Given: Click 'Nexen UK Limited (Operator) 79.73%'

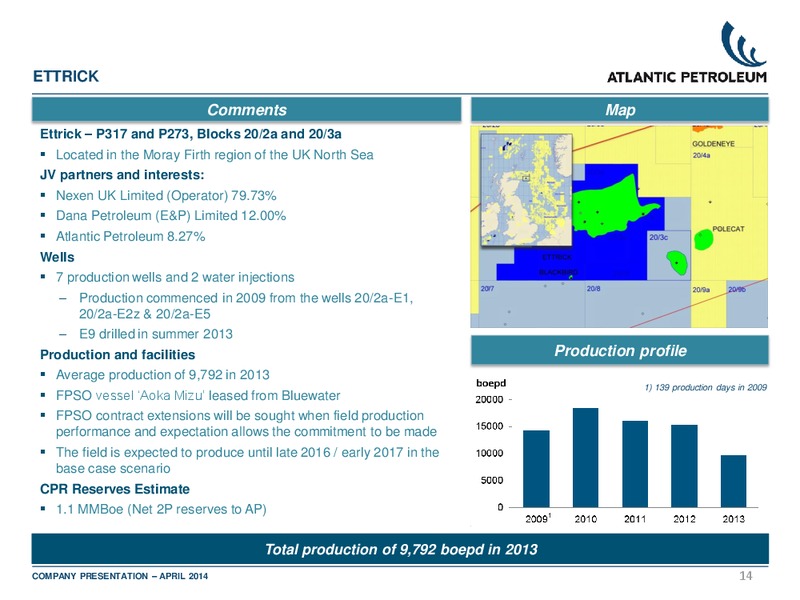Looking at the screenshot, I should tap(166, 195).
